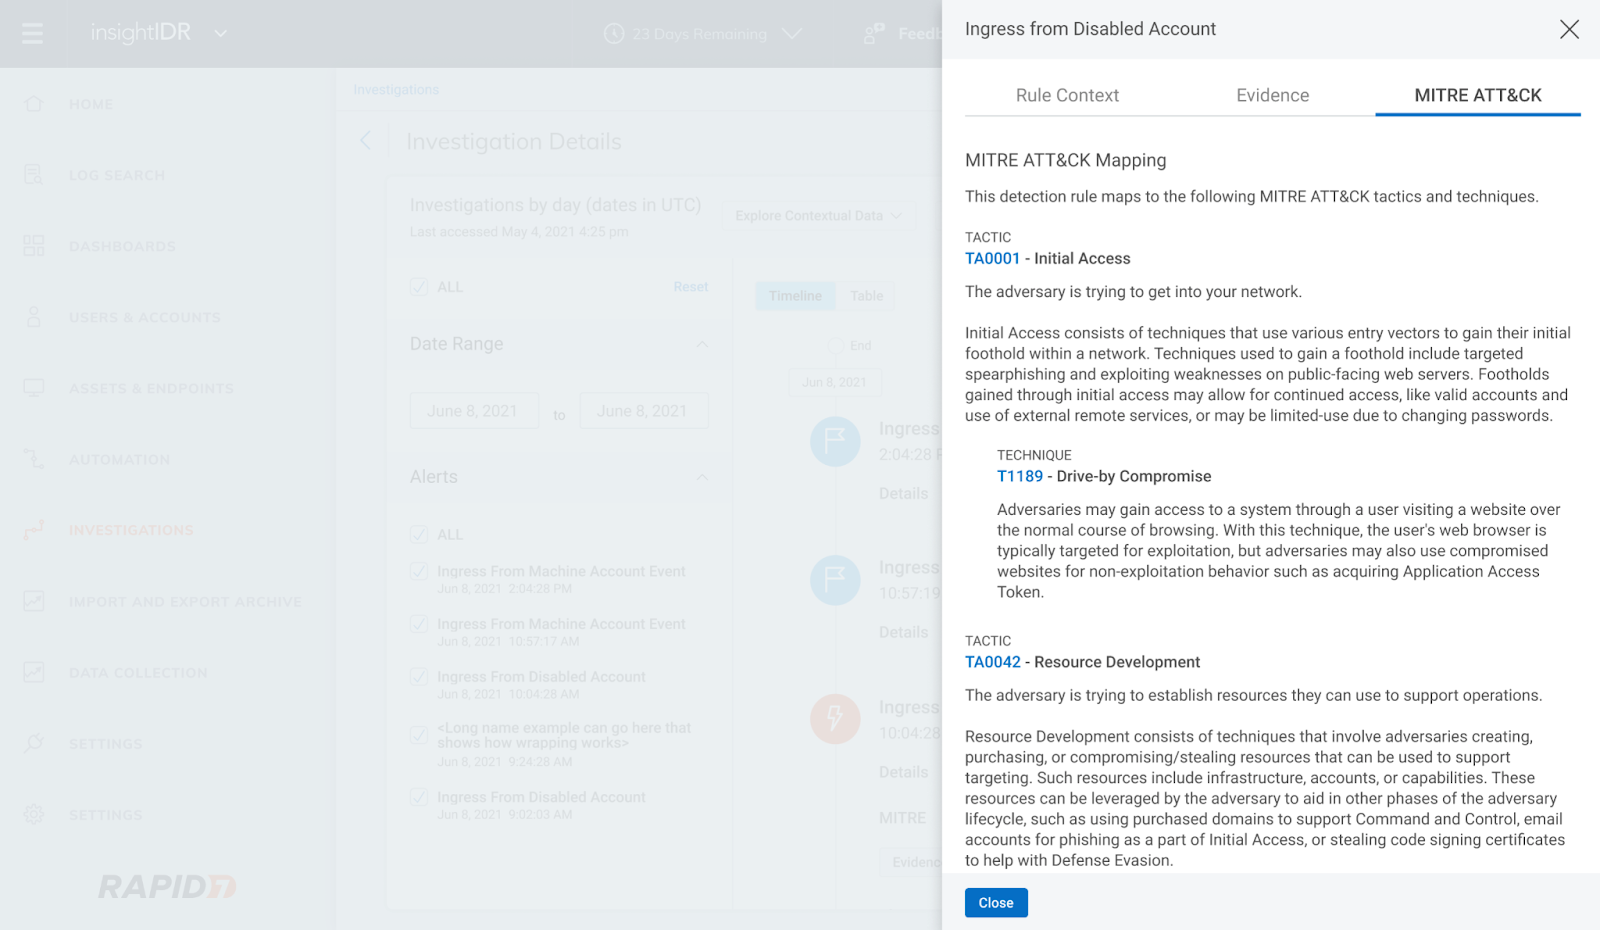
Task: Toggle first Ingress From Machine Account Event checkbox
Action: (419, 572)
